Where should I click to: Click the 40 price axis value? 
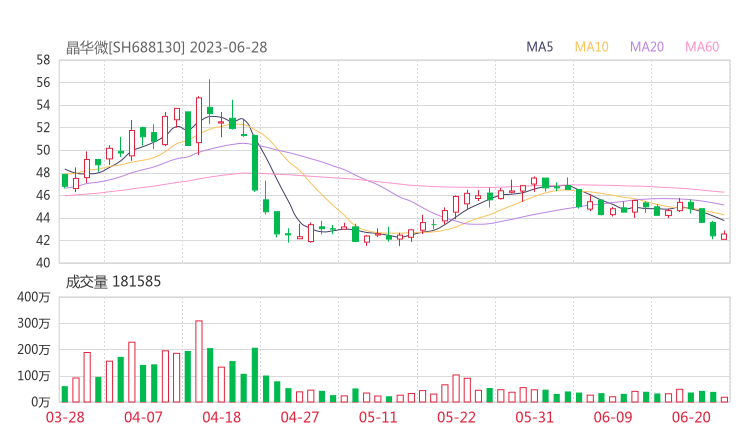(x=43, y=263)
